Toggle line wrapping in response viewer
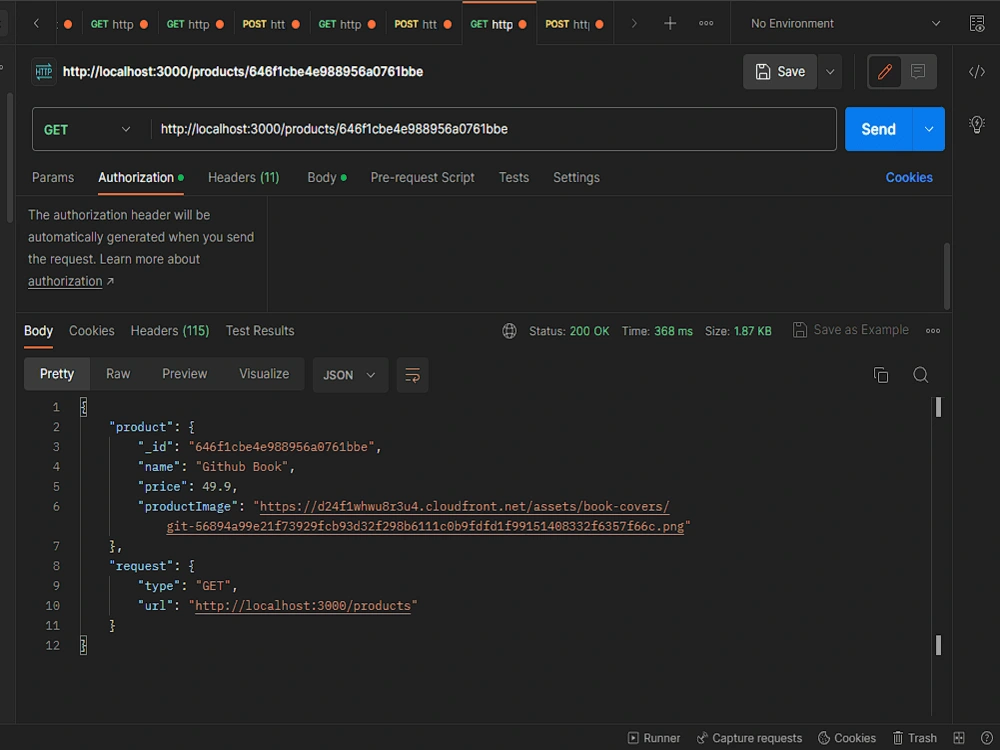The image size is (1000, 750). point(412,374)
